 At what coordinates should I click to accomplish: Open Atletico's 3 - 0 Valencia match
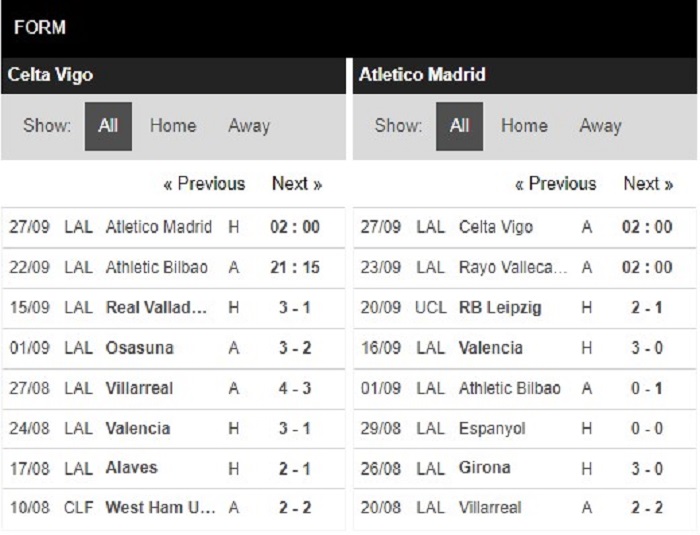click(525, 348)
